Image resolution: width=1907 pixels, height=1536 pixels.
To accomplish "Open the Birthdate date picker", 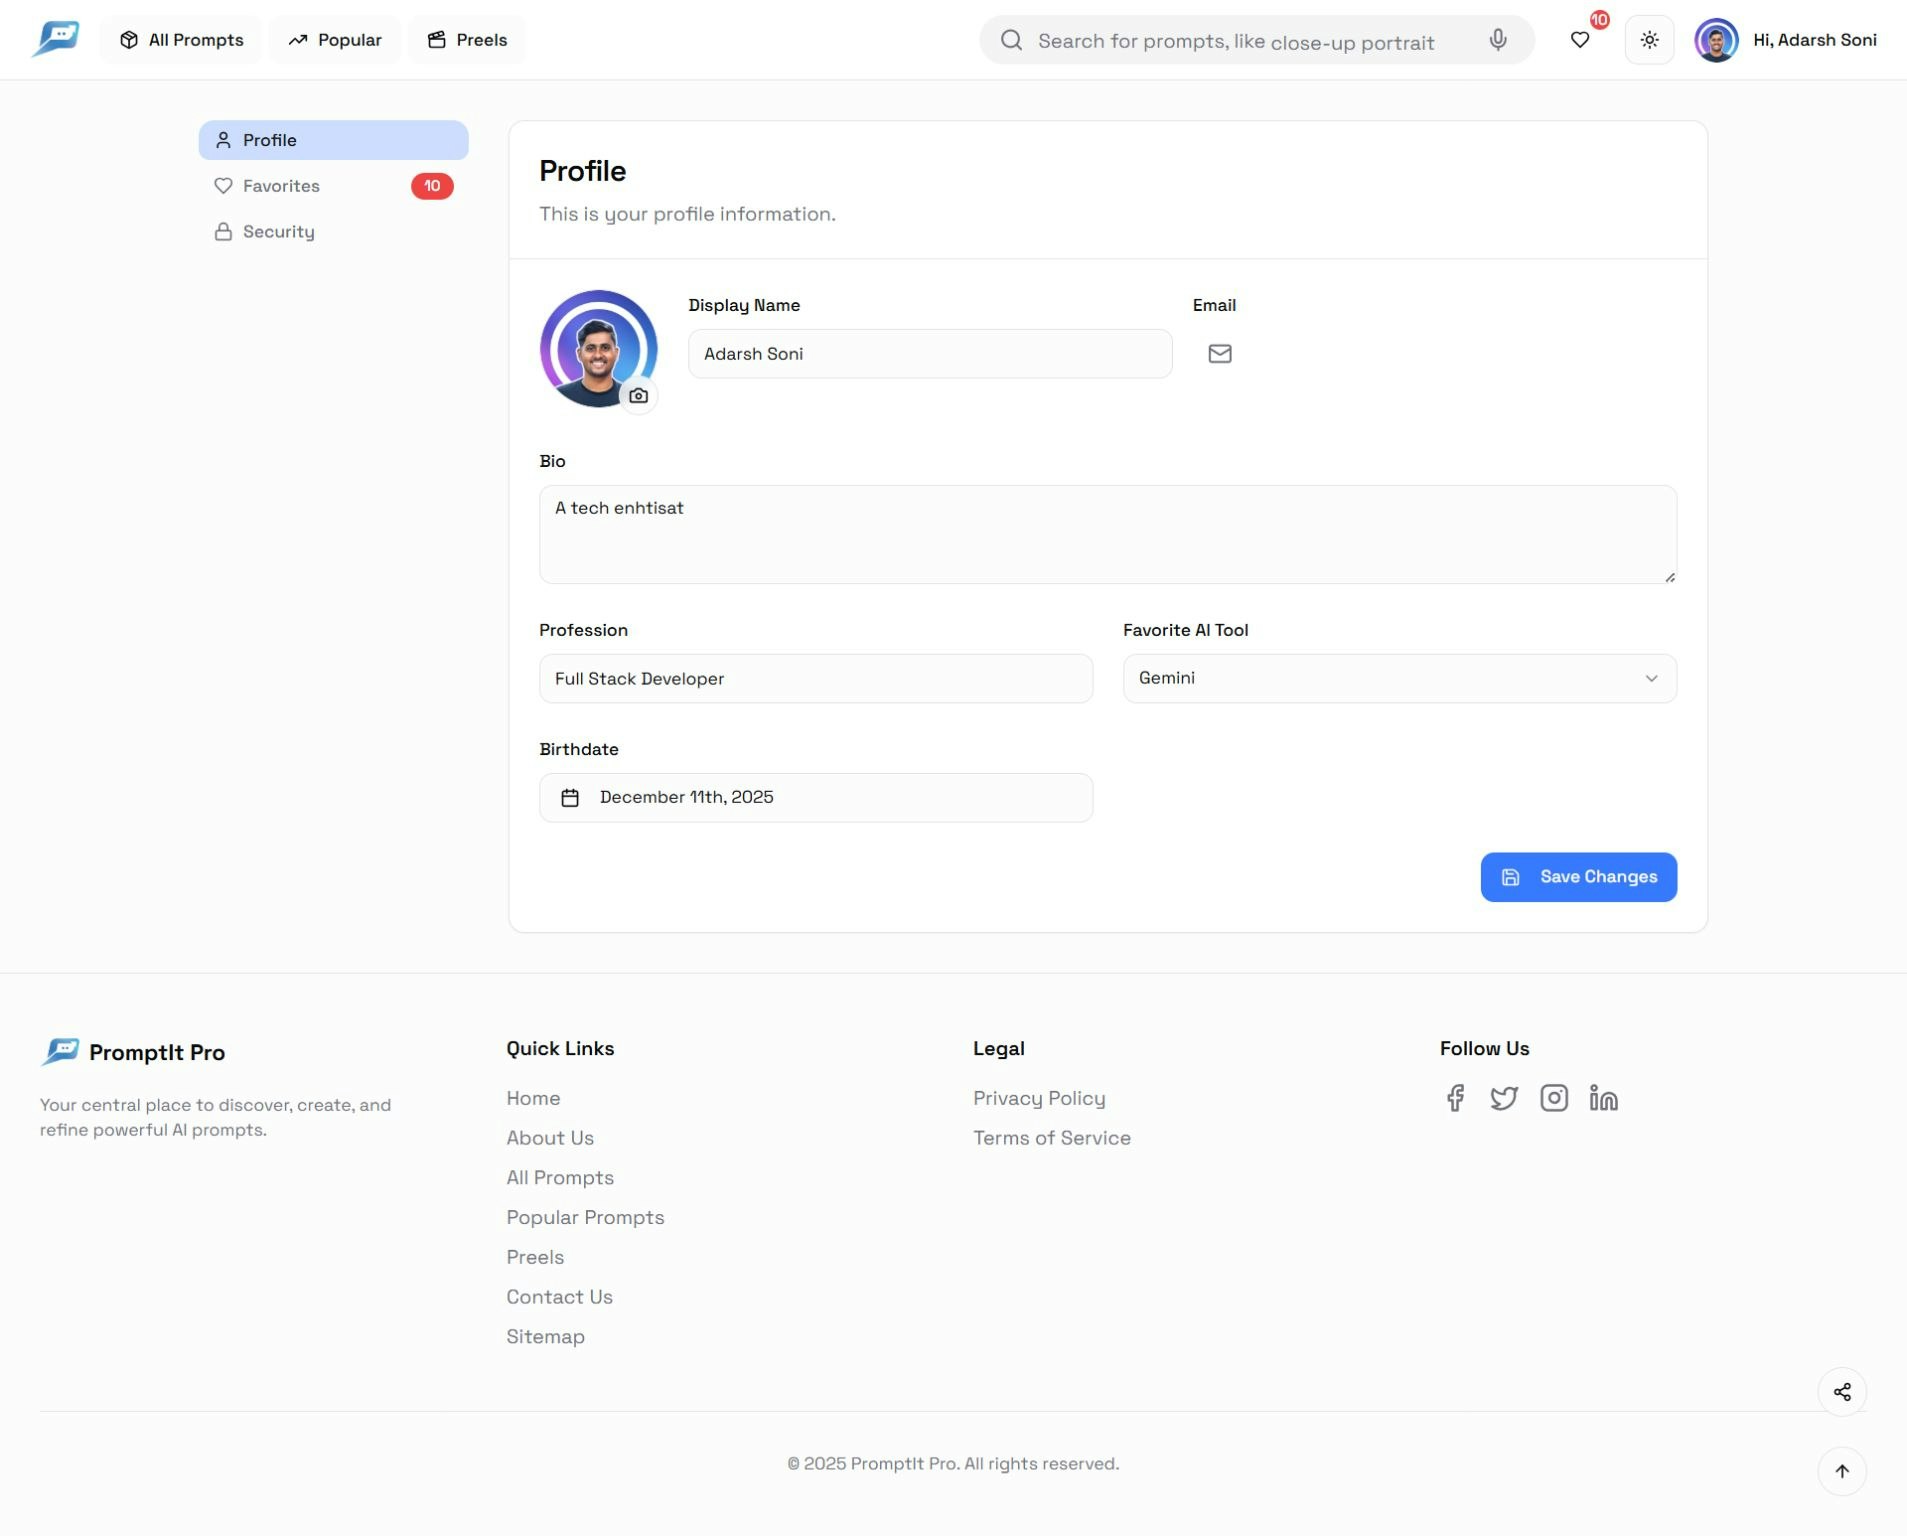I will 816,798.
